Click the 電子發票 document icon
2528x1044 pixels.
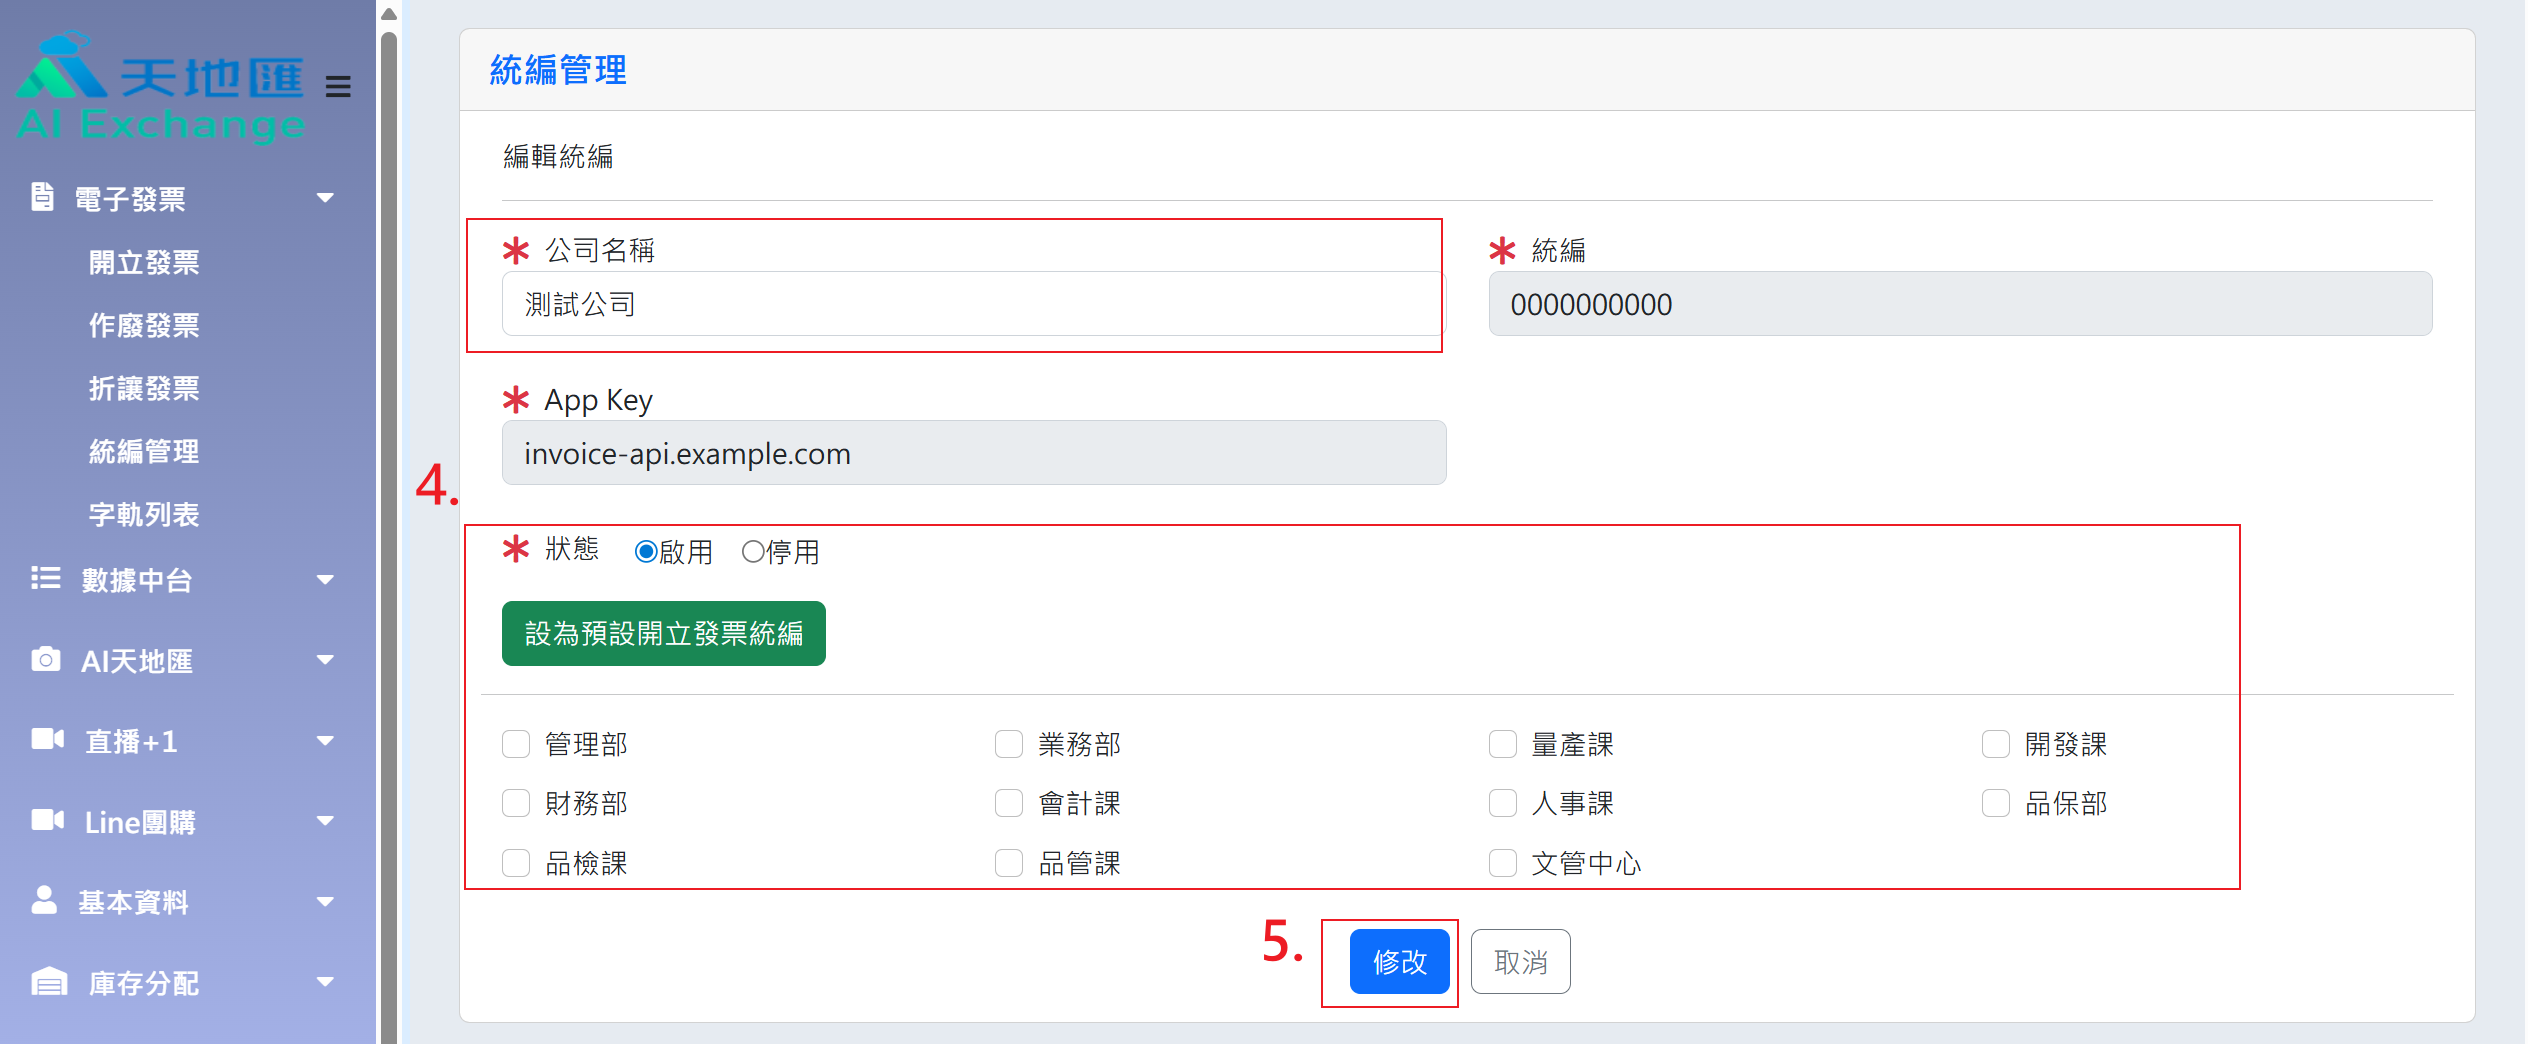click(x=42, y=197)
